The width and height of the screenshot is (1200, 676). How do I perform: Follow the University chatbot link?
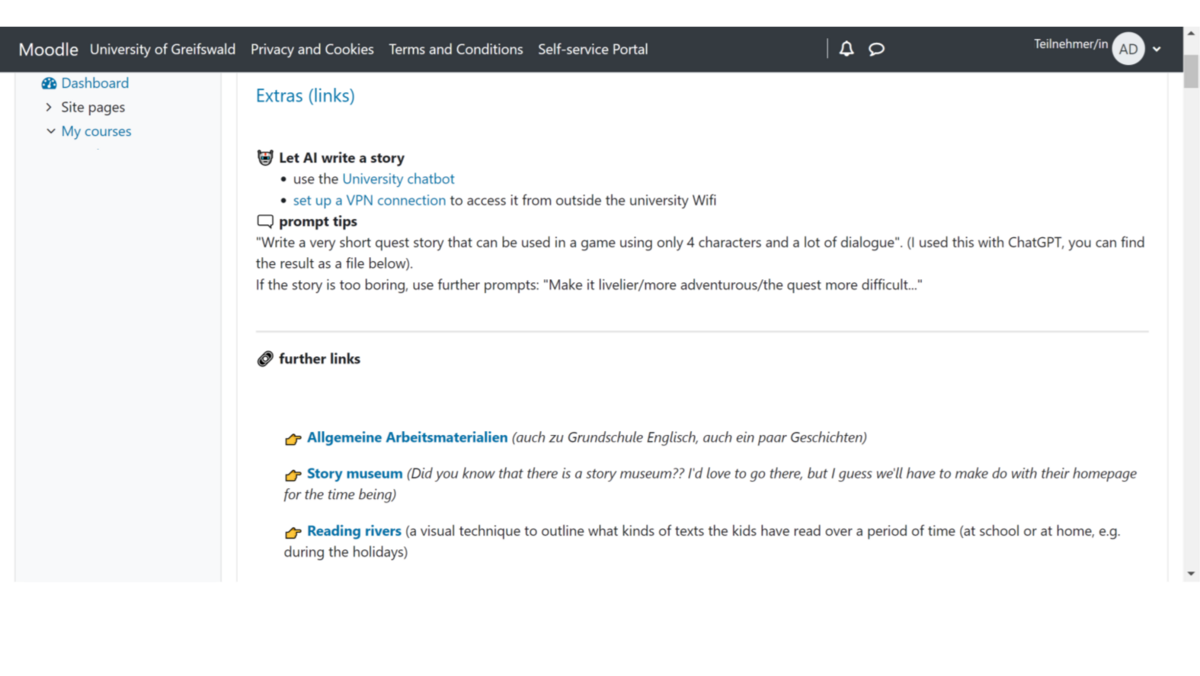[398, 179]
